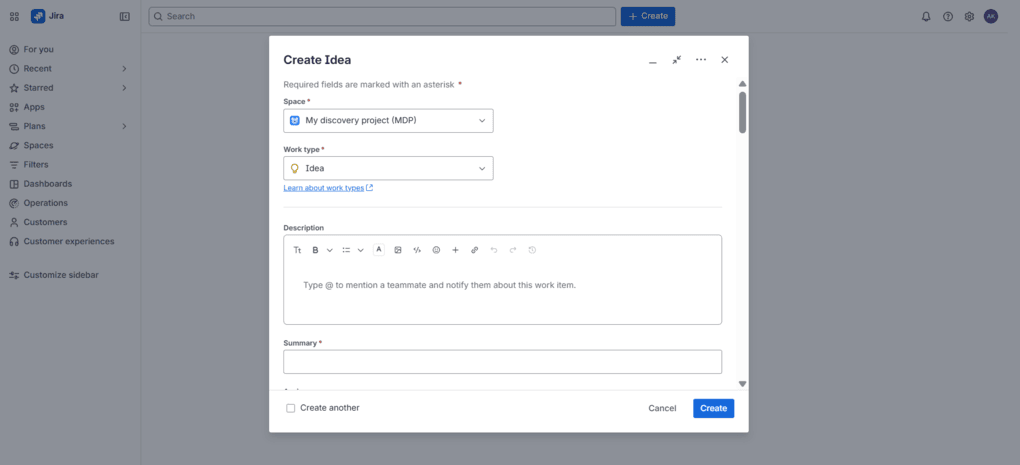The width and height of the screenshot is (1020, 465).
Task: Click the top bar Create button
Action: [648, 16]
